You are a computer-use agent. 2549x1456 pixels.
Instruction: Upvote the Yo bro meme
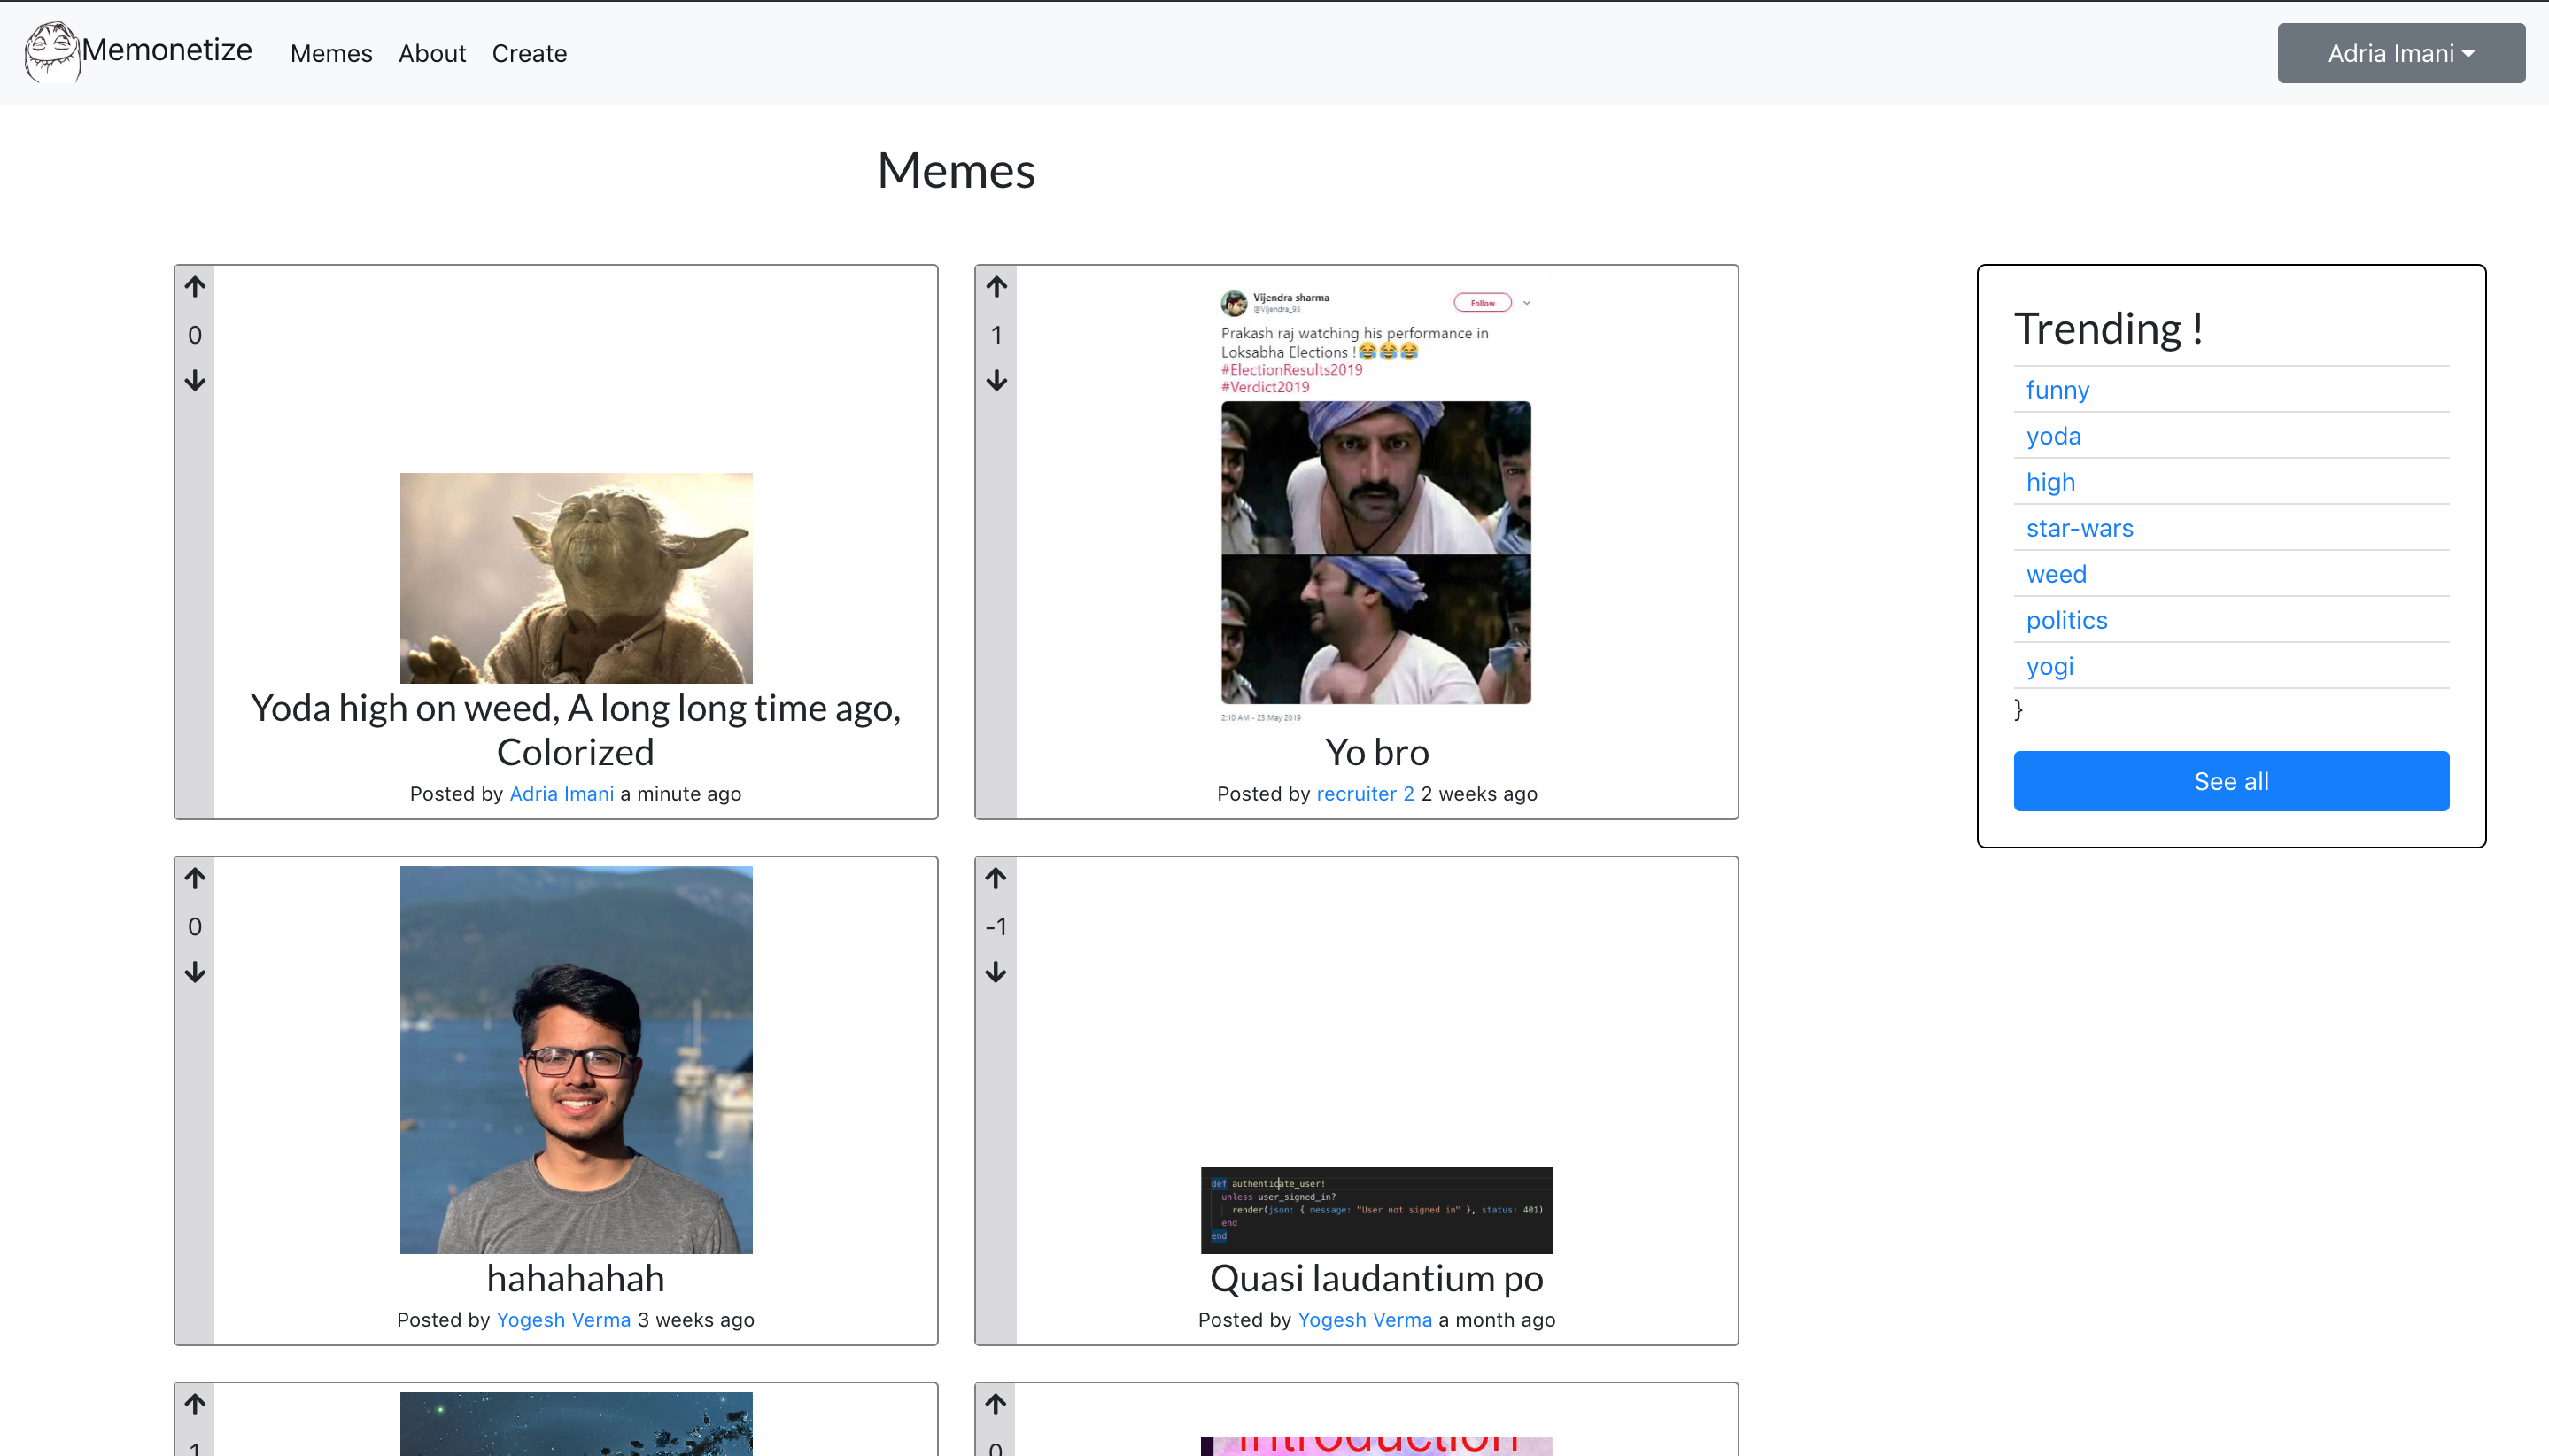(x=996, y=287)
